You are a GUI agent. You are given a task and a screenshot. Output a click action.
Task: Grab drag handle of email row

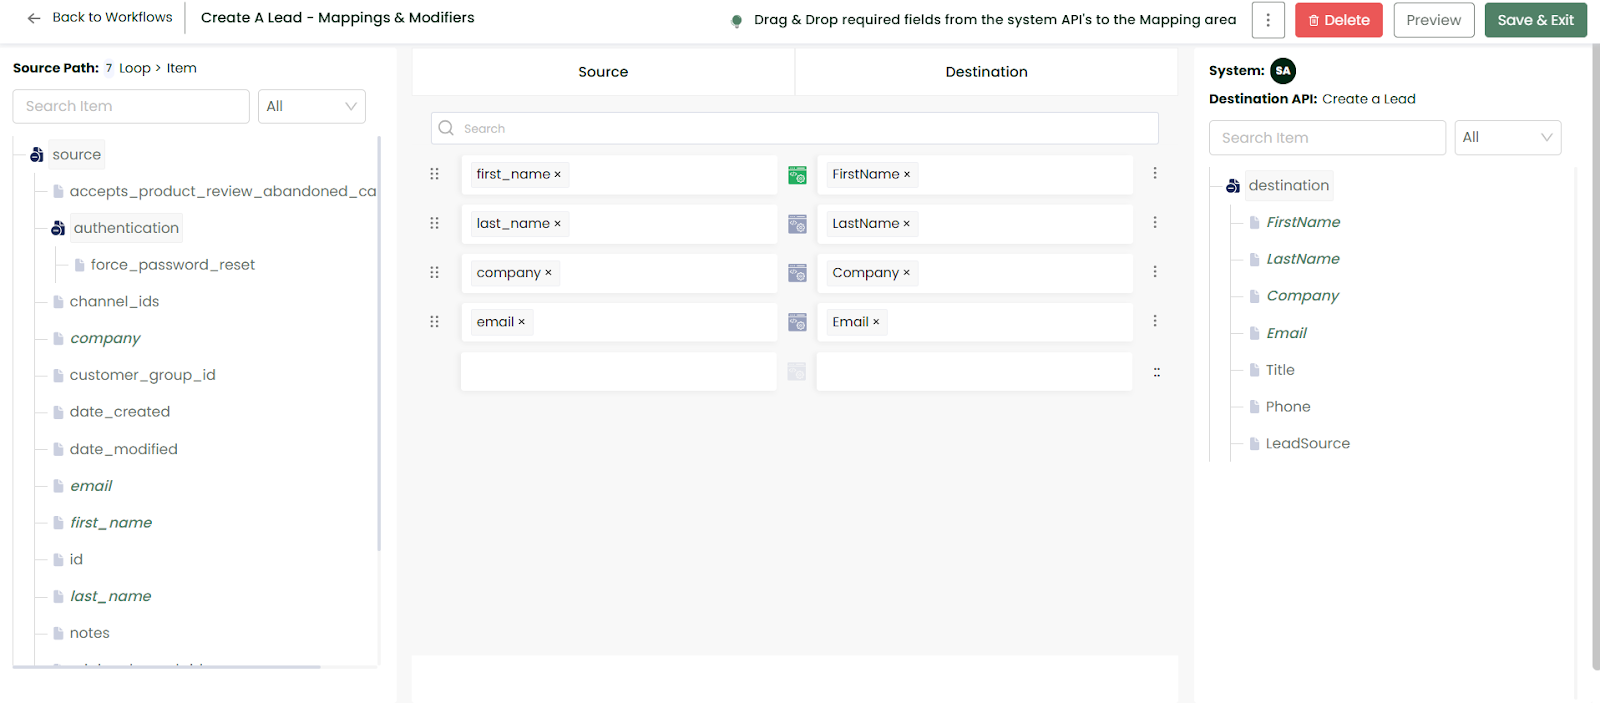pyautogui.click(x=434, y=321)
